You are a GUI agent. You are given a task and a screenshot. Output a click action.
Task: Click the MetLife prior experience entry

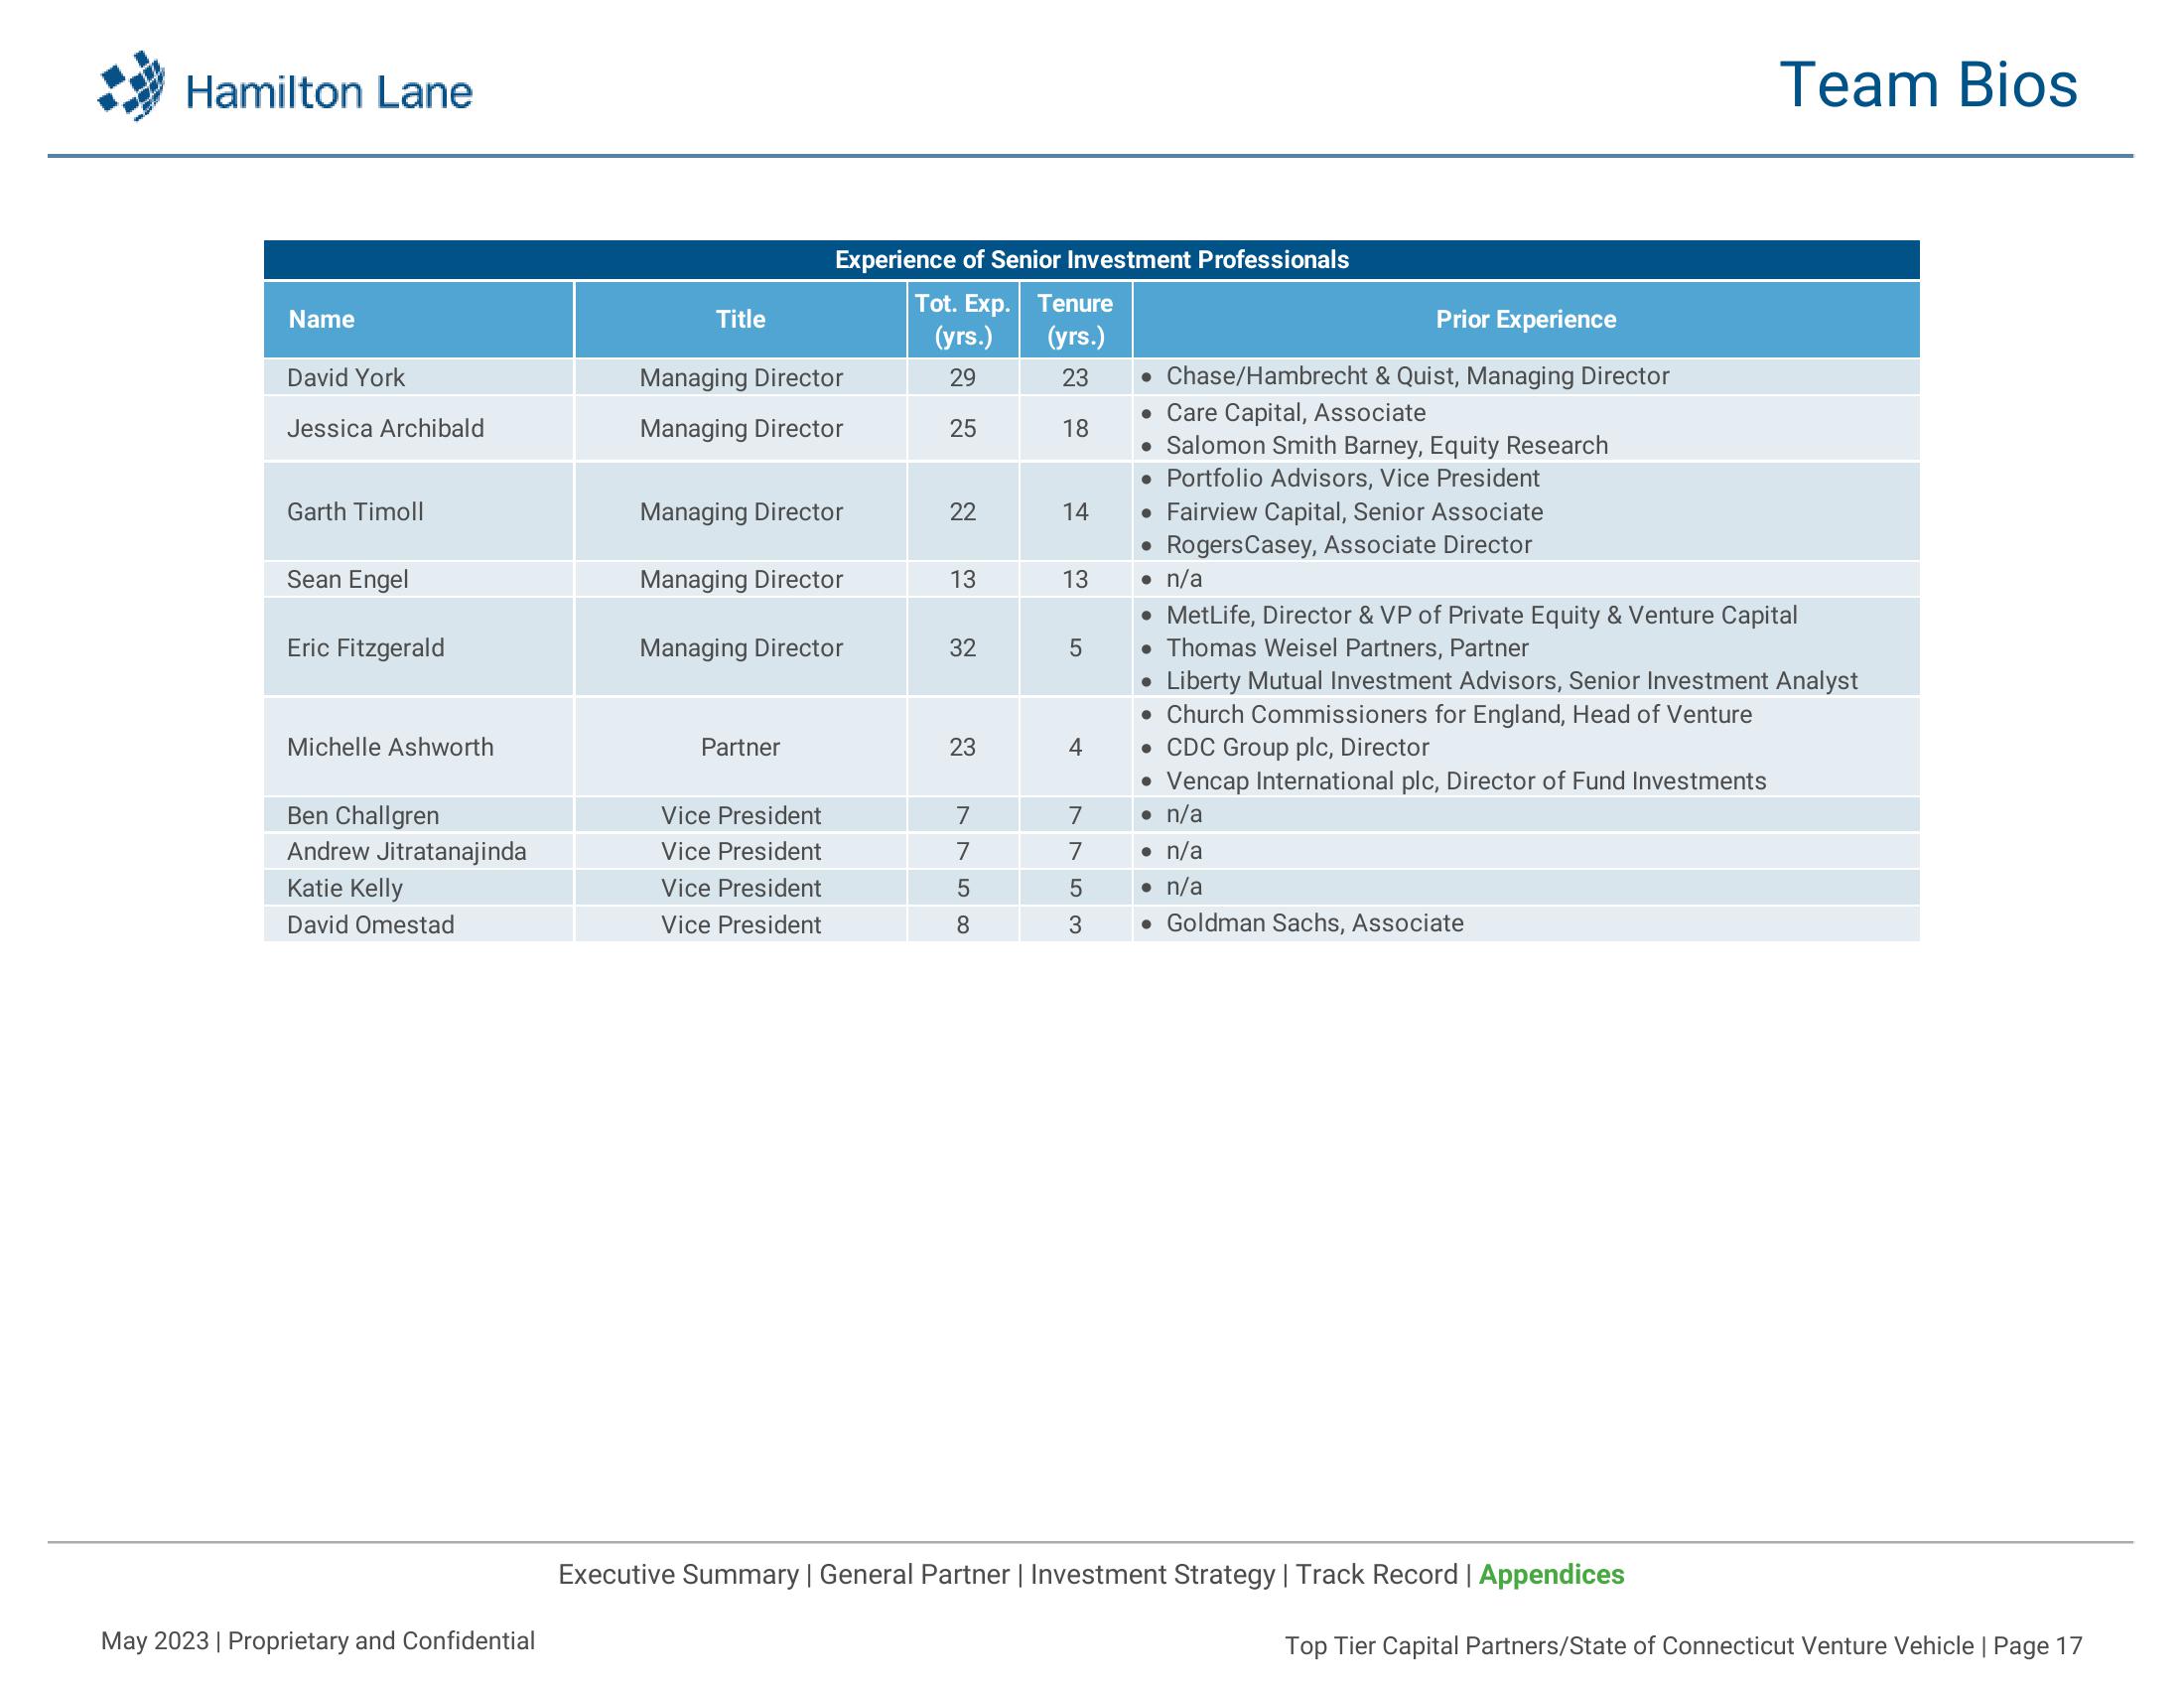point(1481,615)
